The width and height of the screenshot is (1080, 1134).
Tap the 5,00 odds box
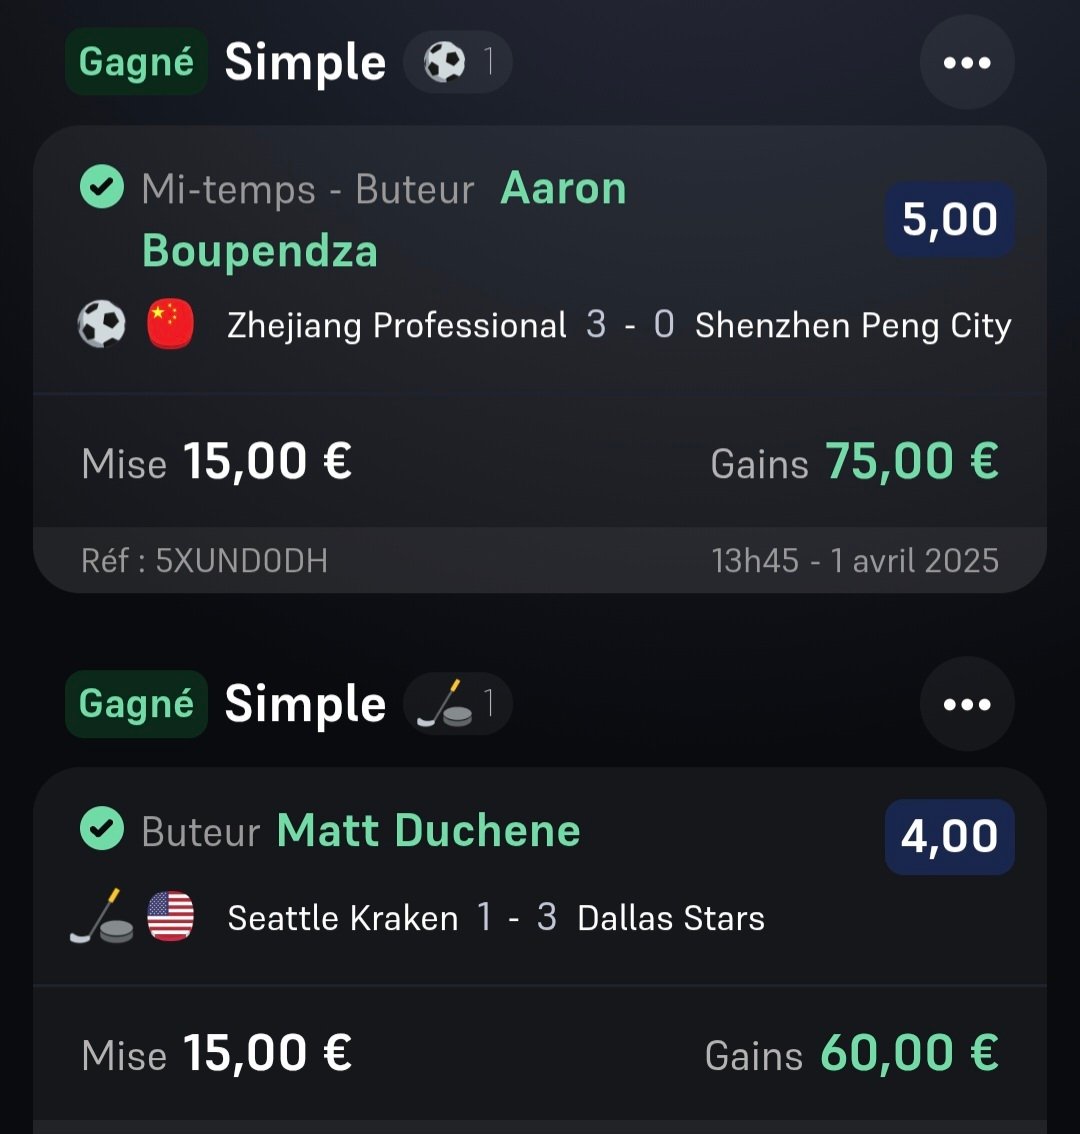tap(950, 219)
